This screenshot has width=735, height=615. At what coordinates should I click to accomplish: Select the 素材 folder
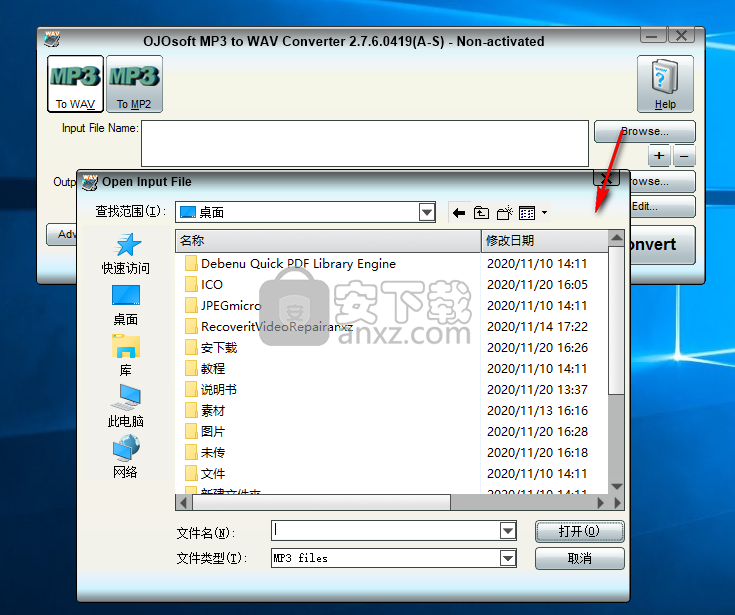[x=205, y=411]
